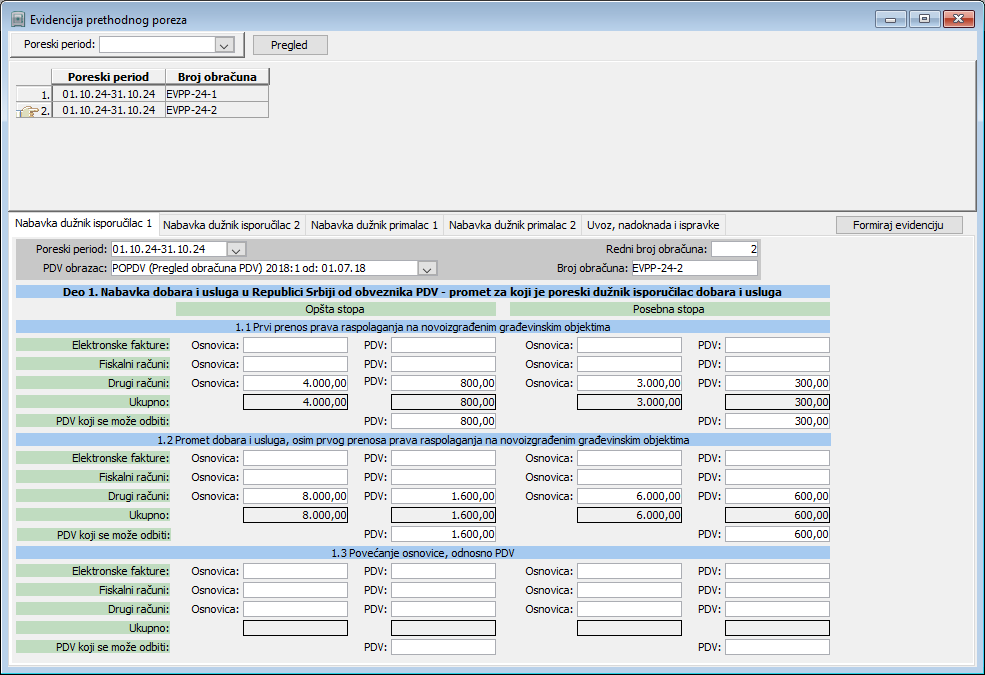Click the Poreski period column header
The width and height of the screenshot is (985, 675).
coord(108,77)
